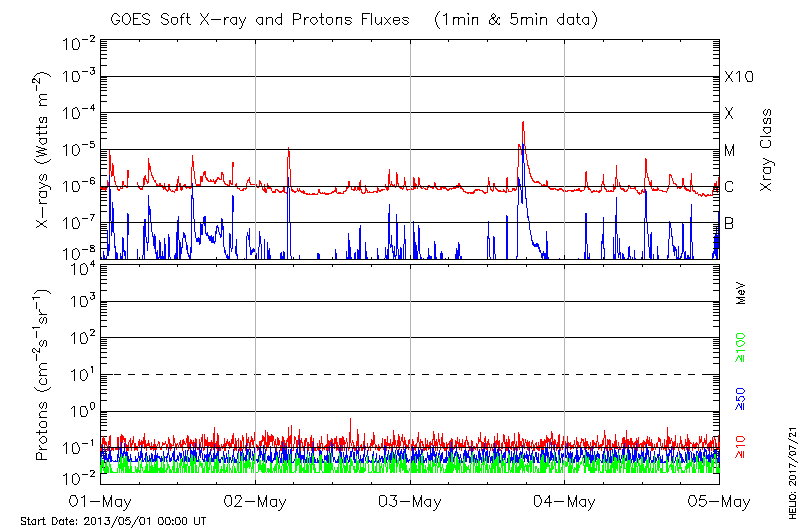This screenshot has height=530, width=800.
Task: Click the C class label on right axis
Action: [x=729, y=187]
